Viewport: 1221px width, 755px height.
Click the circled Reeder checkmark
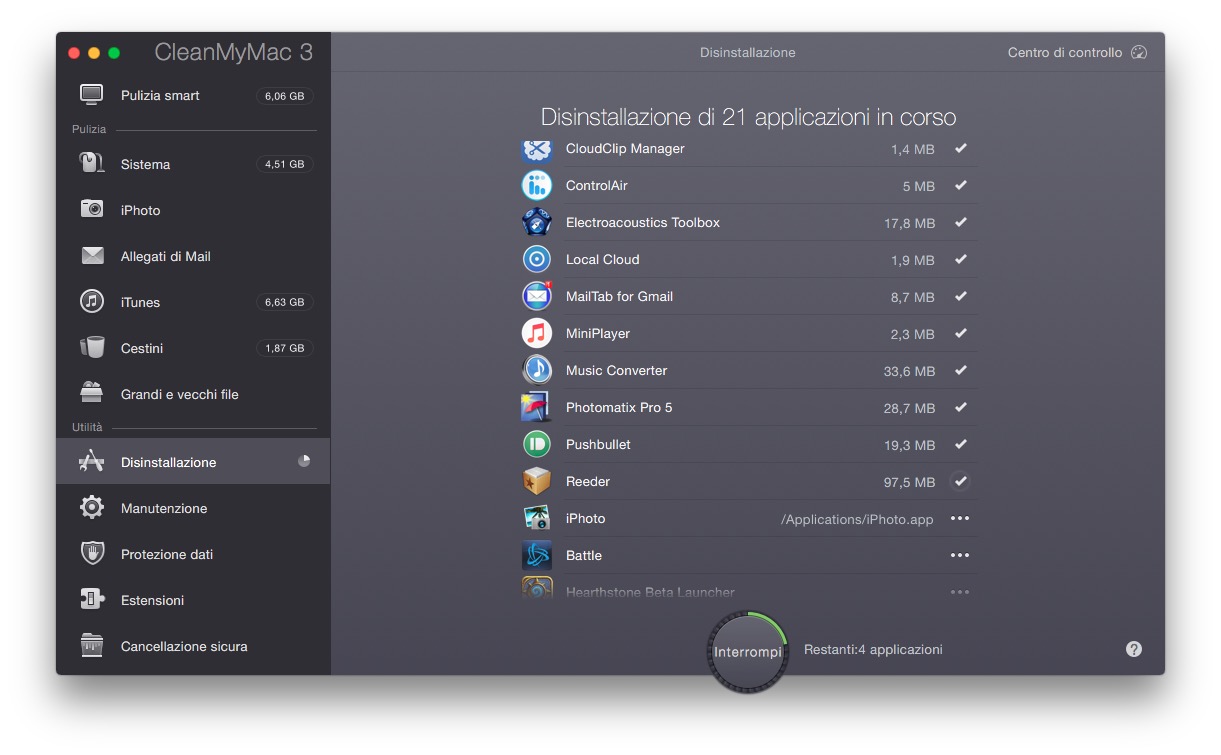[x=960, y=481]
